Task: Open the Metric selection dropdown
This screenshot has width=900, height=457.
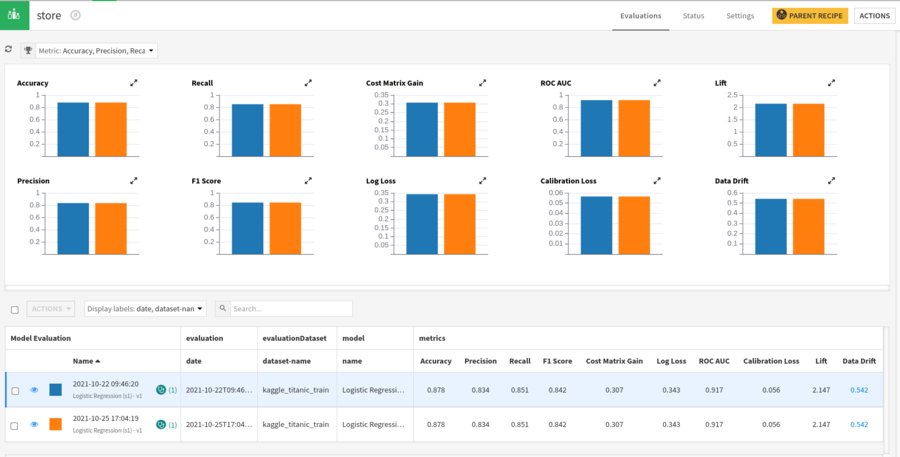Action: tap(96, 51)
